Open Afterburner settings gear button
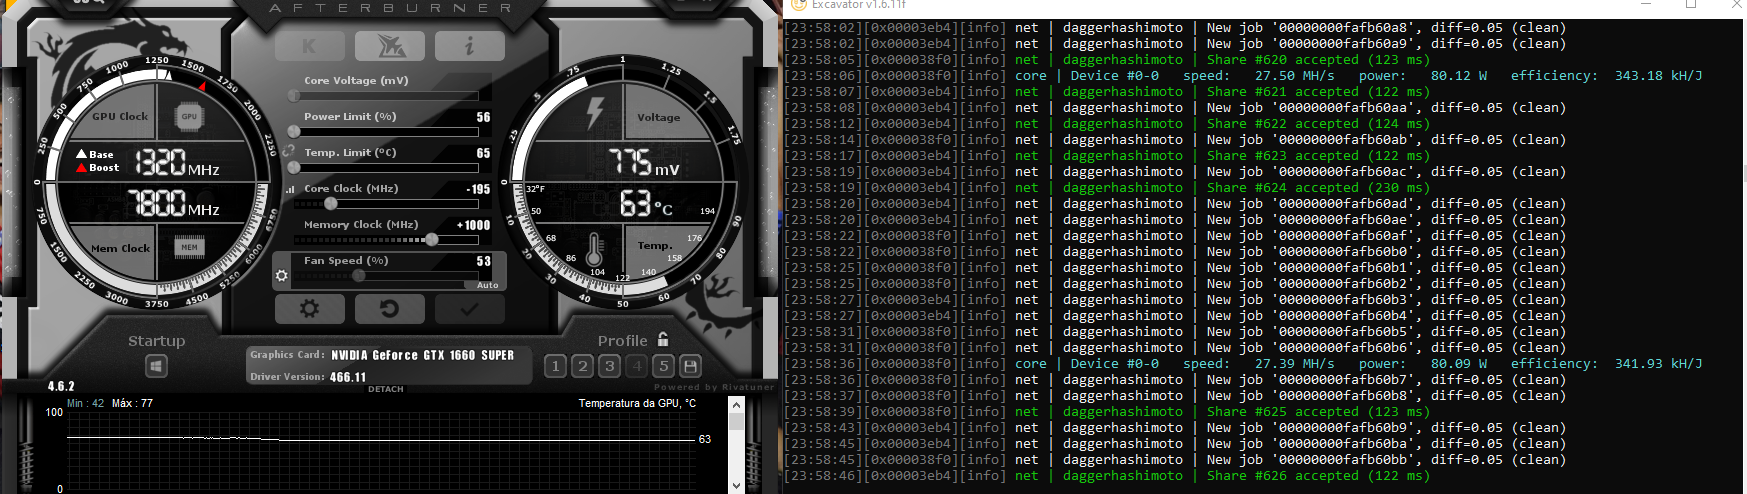This screenshot has width=1747, height=494. pos(308,309)
